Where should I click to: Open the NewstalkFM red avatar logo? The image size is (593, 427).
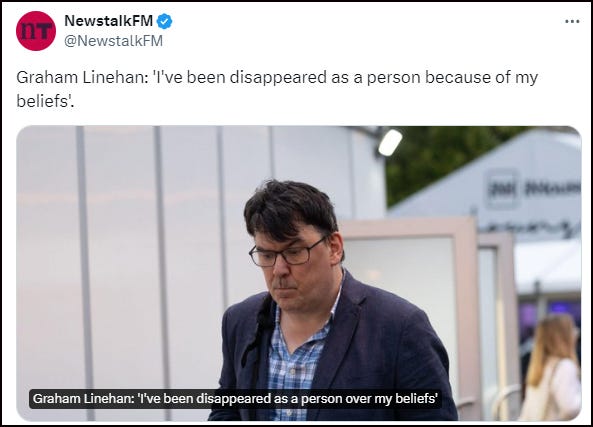click(x=36, y=31)
